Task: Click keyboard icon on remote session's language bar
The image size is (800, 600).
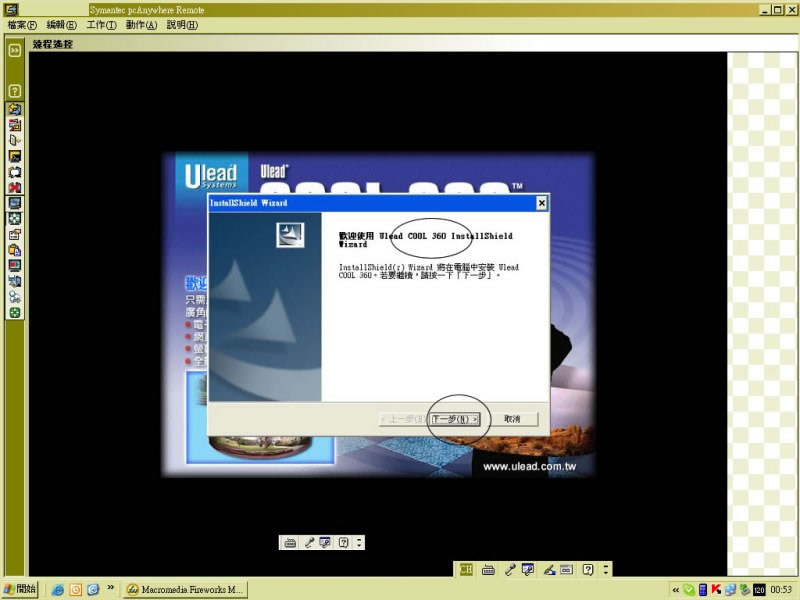Action: pyautogui.click(x=290, y=542)
